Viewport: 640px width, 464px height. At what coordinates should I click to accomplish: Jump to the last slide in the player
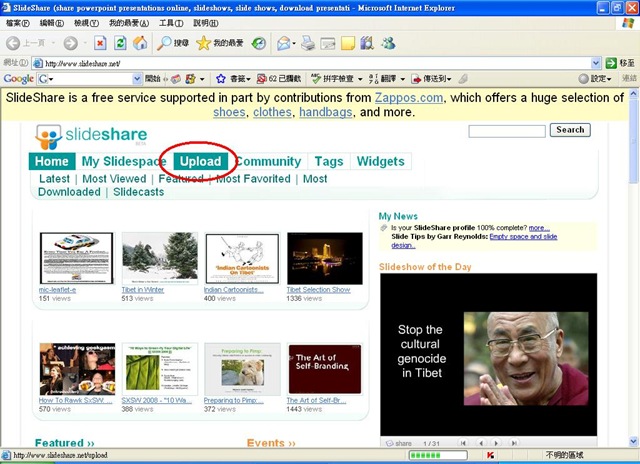tap(514, 443)
